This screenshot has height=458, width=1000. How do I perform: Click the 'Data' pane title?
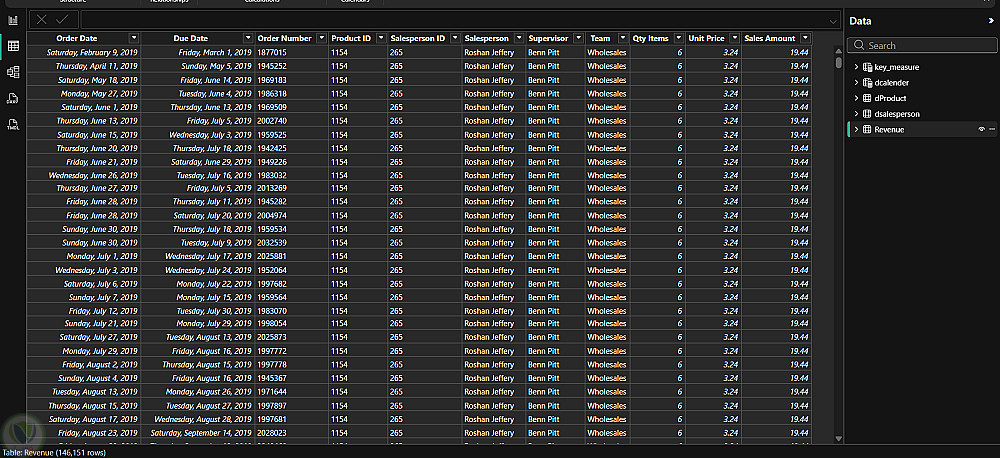click(860, 21)
